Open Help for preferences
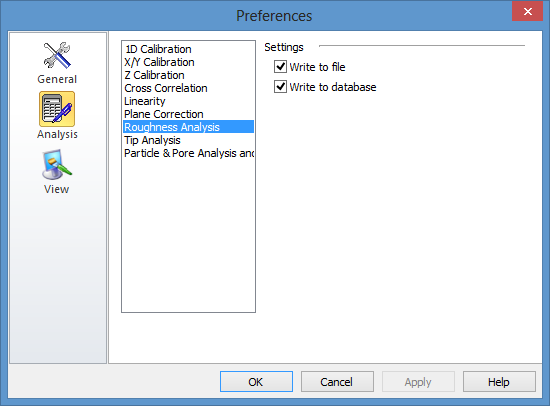Screen dimensions: 550x406 499,381
